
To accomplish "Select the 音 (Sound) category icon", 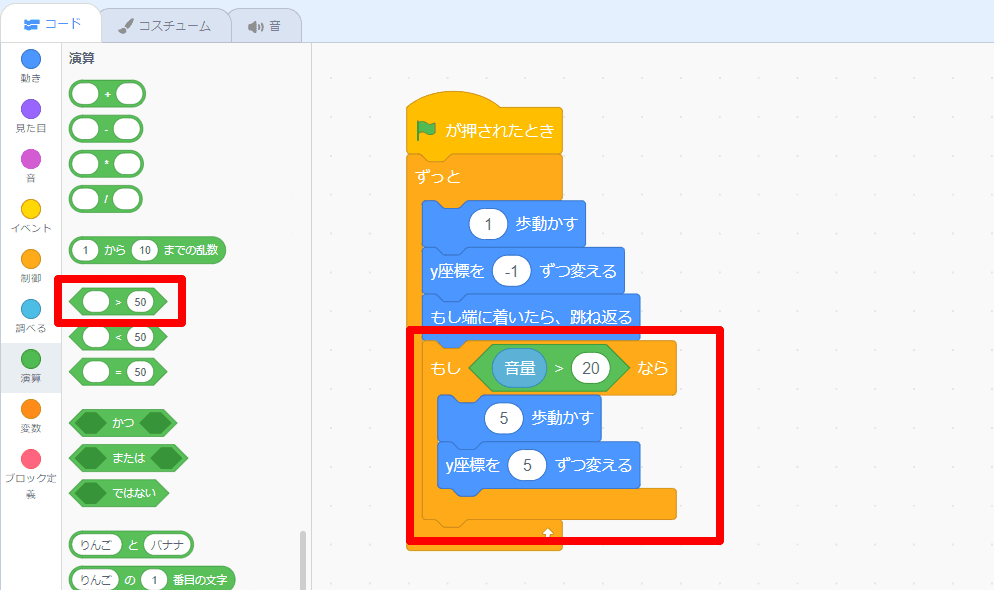I will [x=30, y=155].
